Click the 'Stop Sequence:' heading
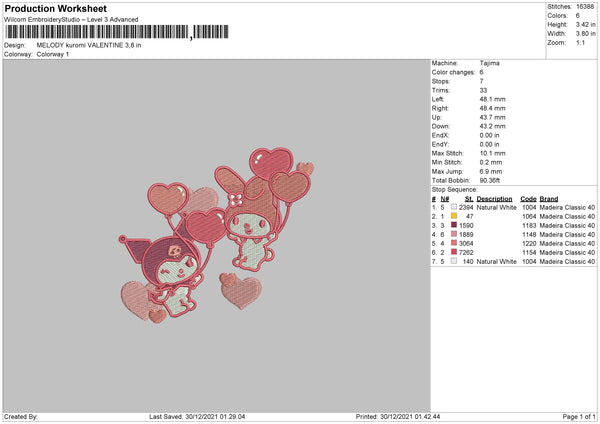Screen dimensions: 600x424 [x=455, y=189]
